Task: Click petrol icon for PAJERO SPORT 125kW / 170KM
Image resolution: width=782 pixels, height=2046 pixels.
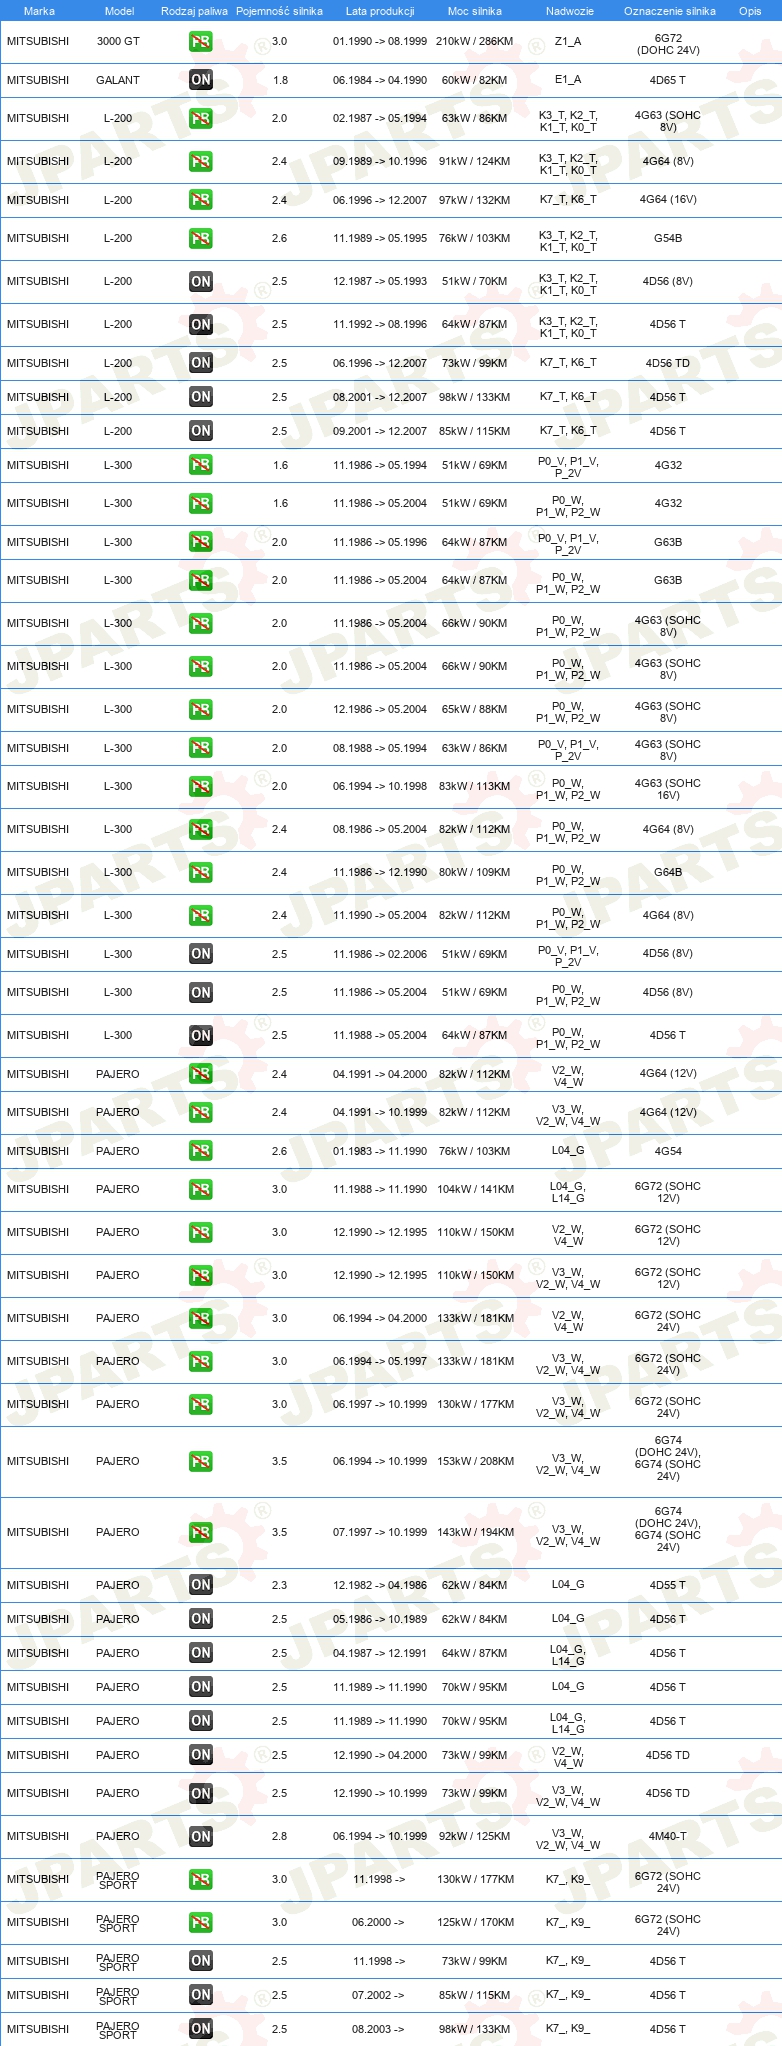Action: point(201,1922)
